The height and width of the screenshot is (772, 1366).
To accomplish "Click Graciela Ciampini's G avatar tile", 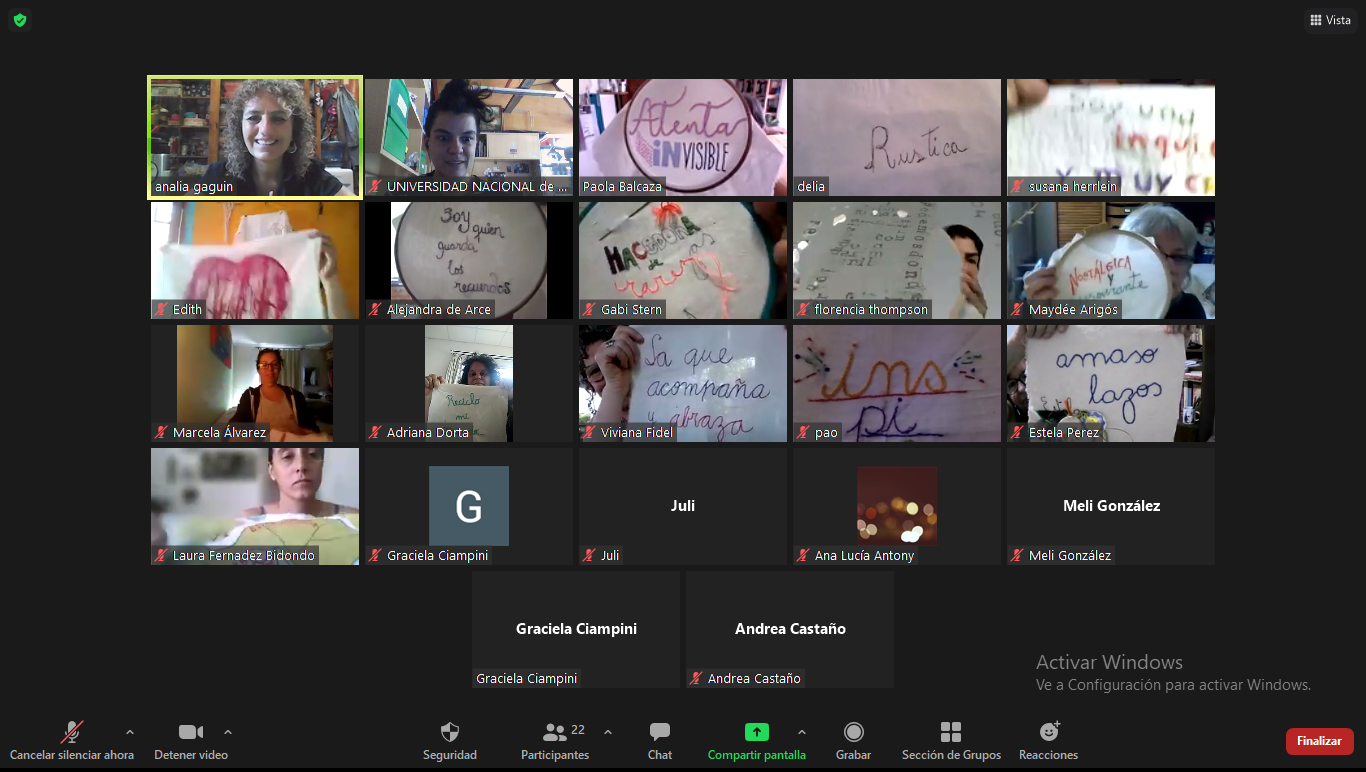I will [469, 506].
